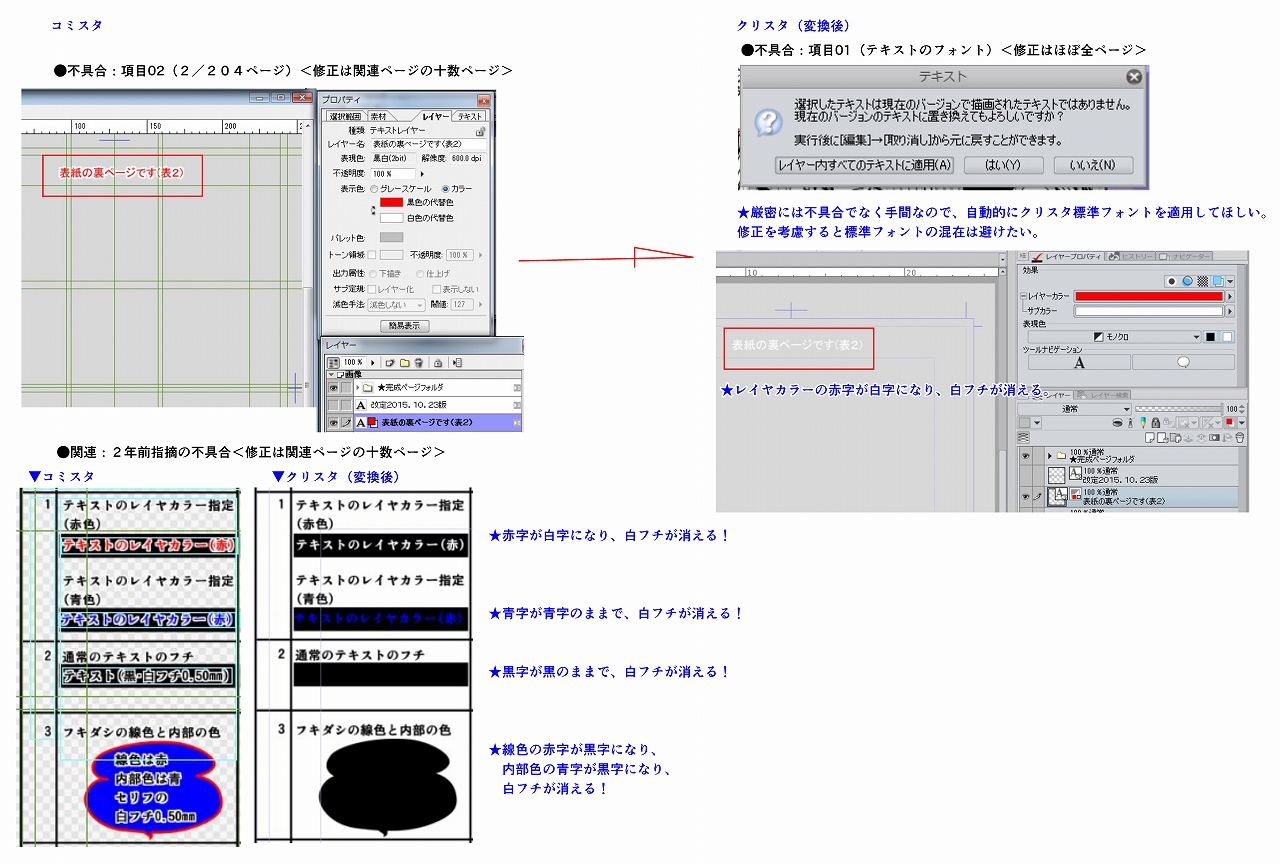Image resolution: width=1280 pixels, height=864 pixels.
Task: Click the layer color effect icon
Action: [1219, 282]
